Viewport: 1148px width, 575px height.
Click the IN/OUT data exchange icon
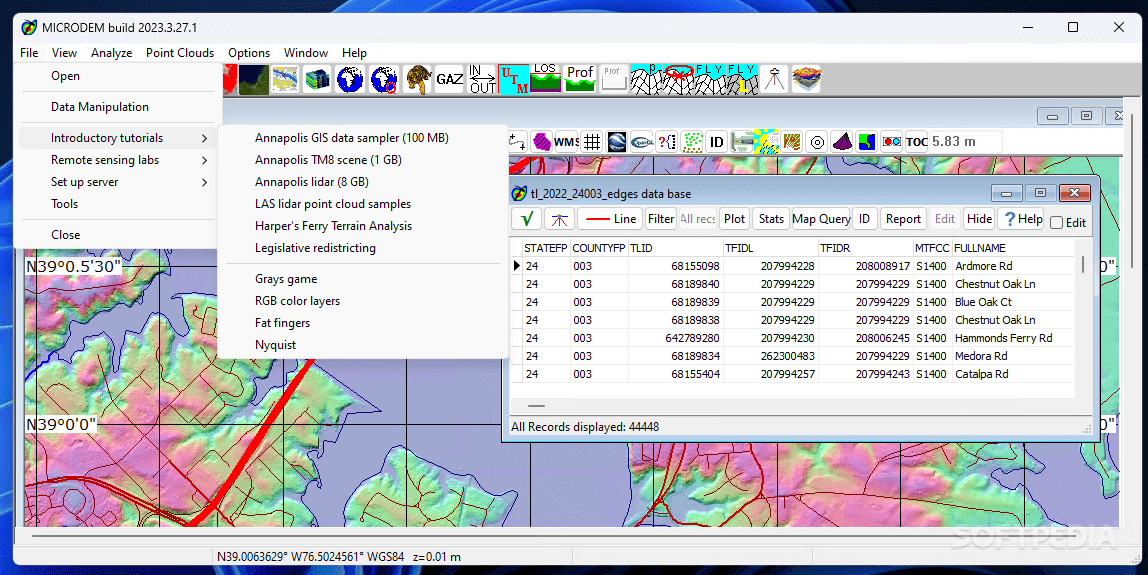point(482,79)
